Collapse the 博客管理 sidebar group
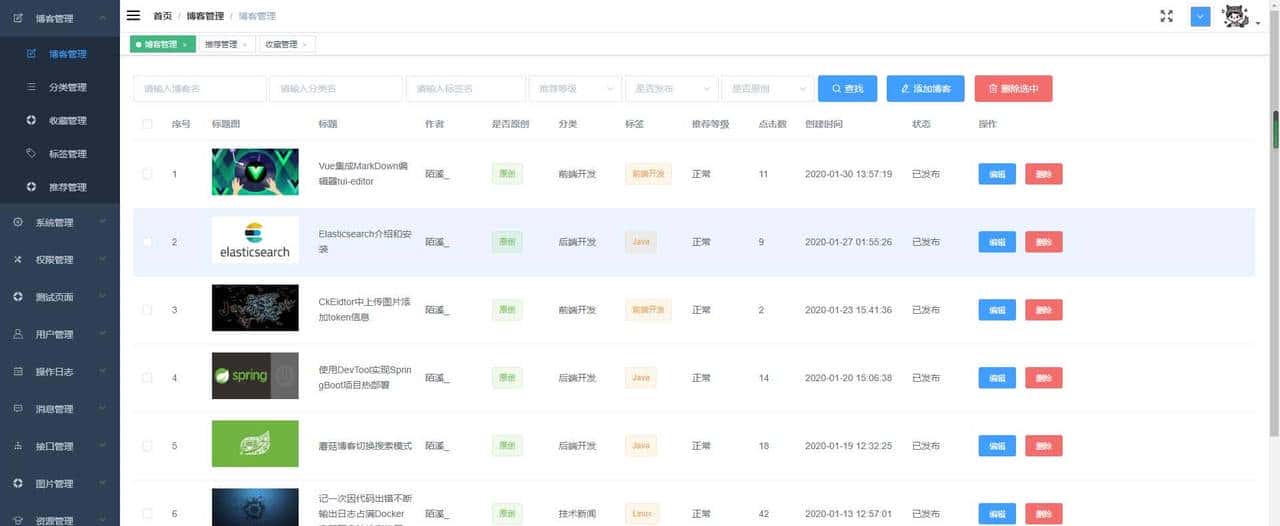Viewport: 1280px width, 526px height. point(60,18)
